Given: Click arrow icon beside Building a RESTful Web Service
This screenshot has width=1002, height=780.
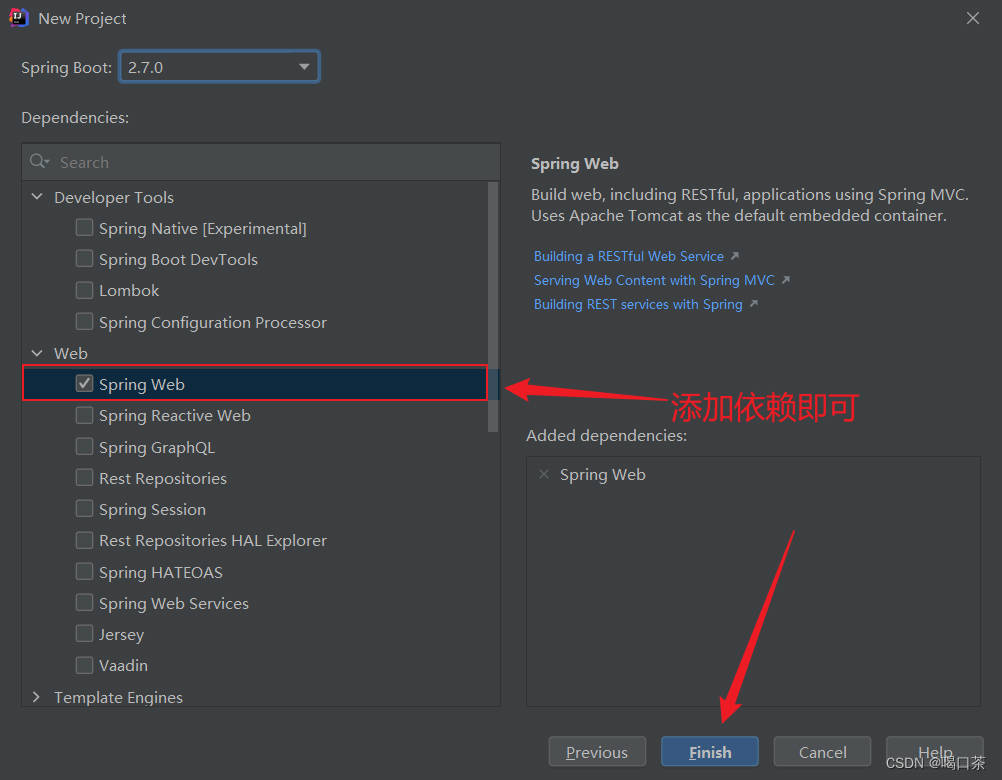Looking at the screenshot, I should [735, 256].
